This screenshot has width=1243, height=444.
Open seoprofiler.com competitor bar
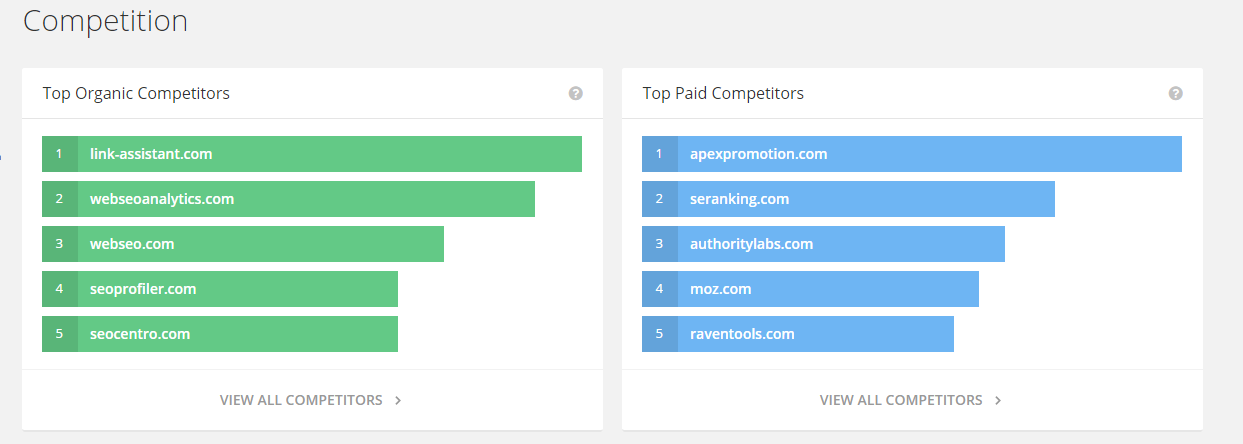[x=143, y=289]
